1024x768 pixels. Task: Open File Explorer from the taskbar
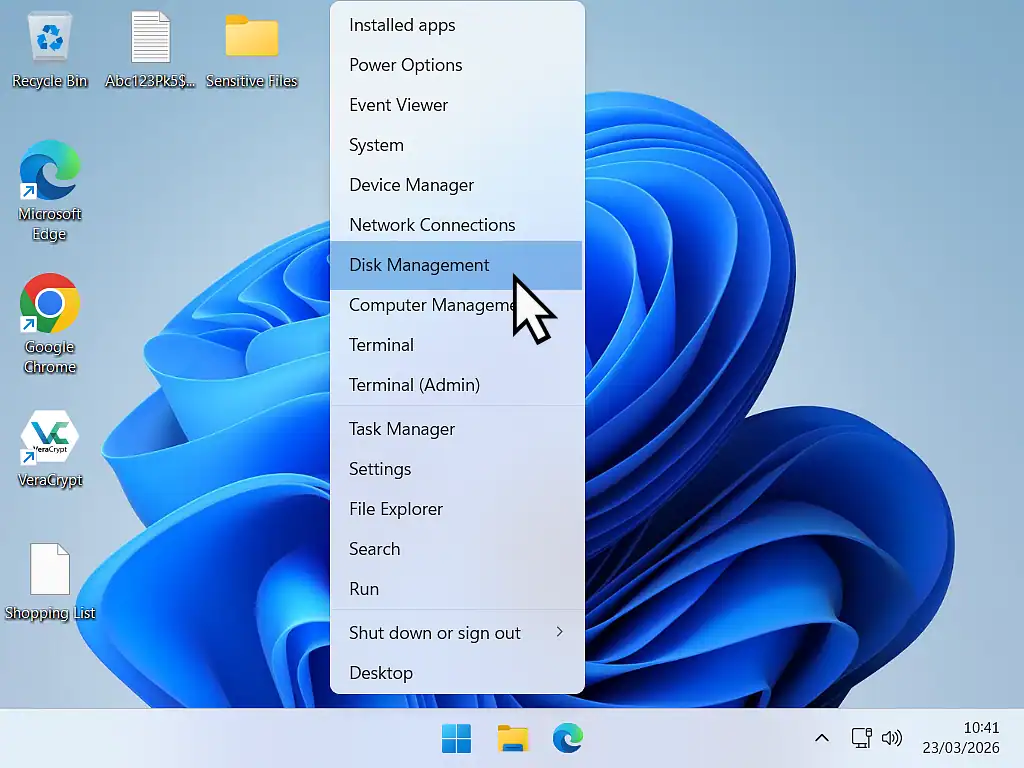[512, 738]
